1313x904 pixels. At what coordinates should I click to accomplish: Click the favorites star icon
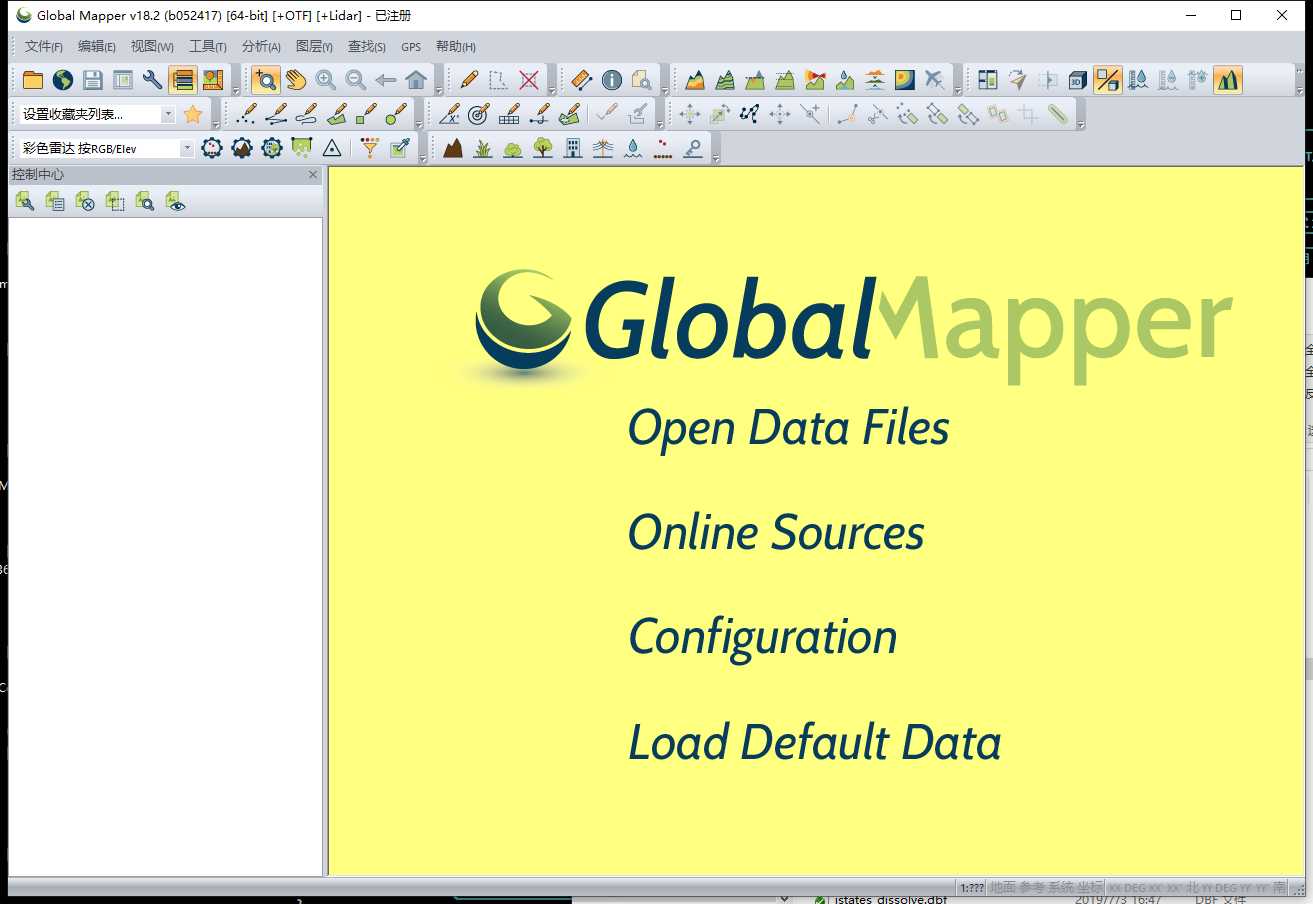click(x=193, y=114)
